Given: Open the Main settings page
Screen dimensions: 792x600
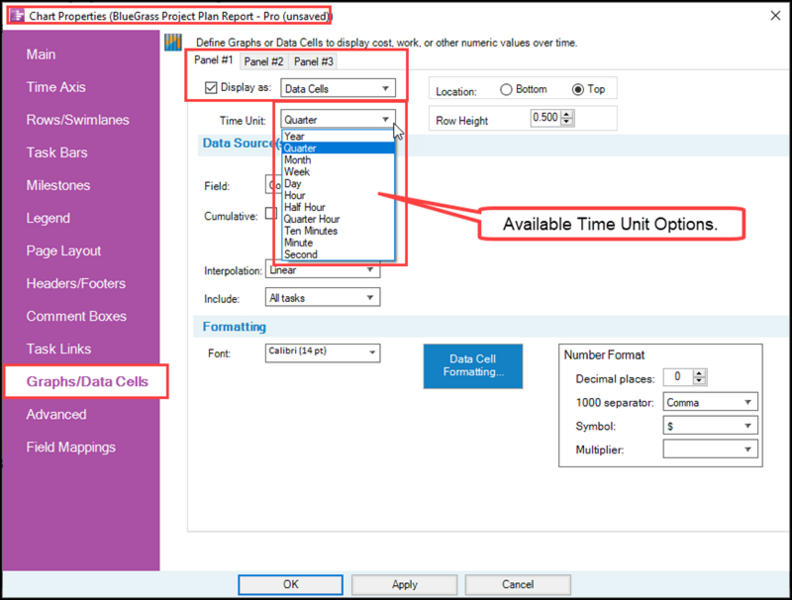Looking at the screenshot, I should 41,55.
